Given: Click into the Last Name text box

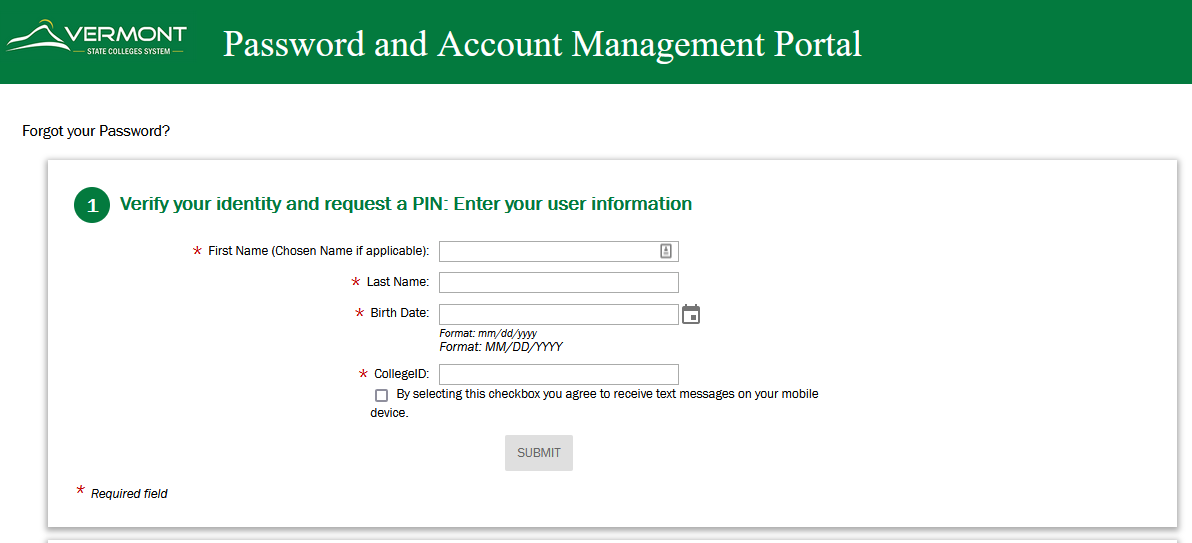Looking at the screenshot, I should (x=558, y=282).
